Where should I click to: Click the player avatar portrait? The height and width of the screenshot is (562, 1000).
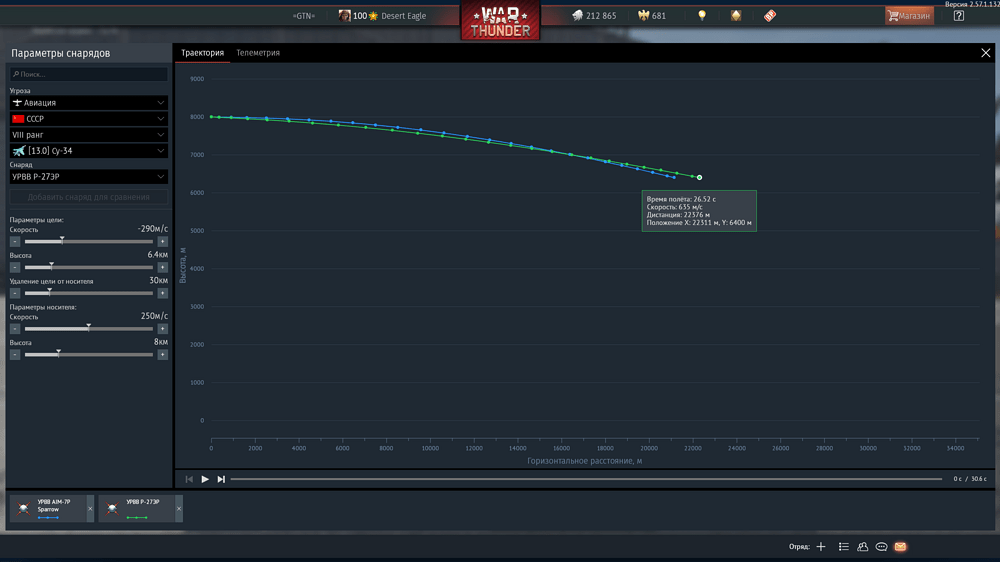344,15
